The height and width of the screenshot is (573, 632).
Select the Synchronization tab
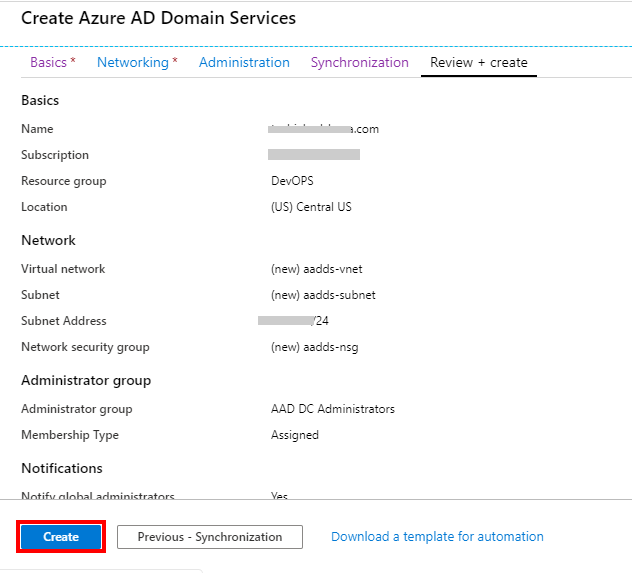point(359,62)
